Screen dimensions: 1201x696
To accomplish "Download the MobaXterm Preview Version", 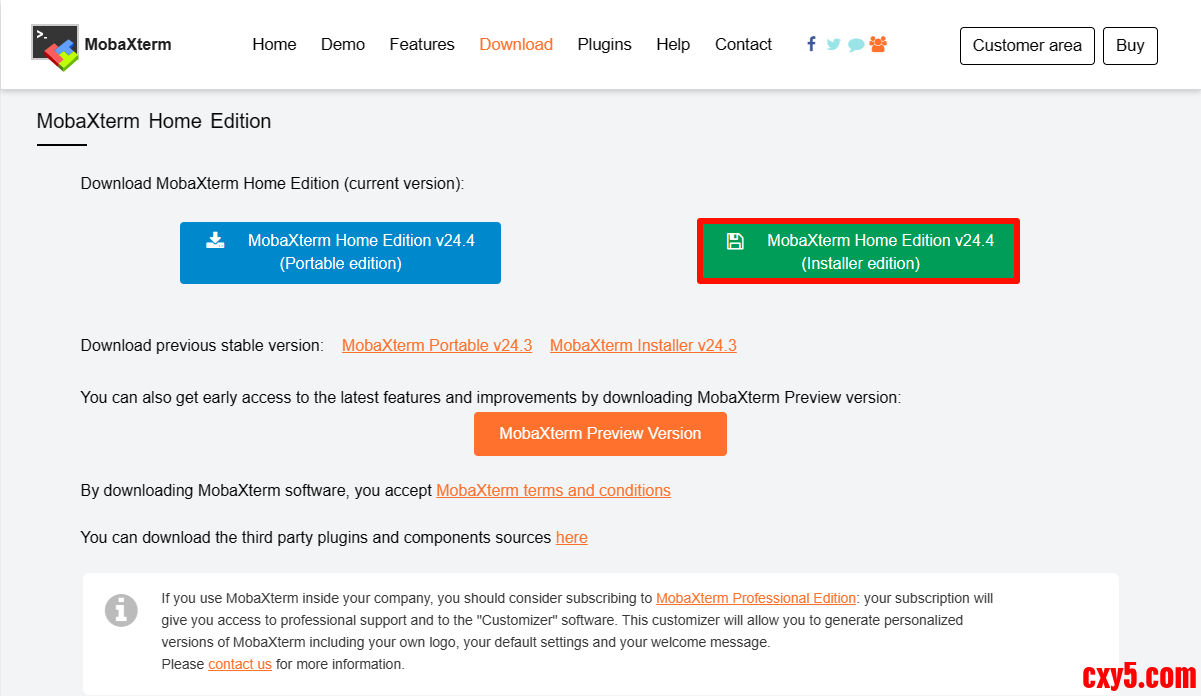I will (x=600, y=434).
